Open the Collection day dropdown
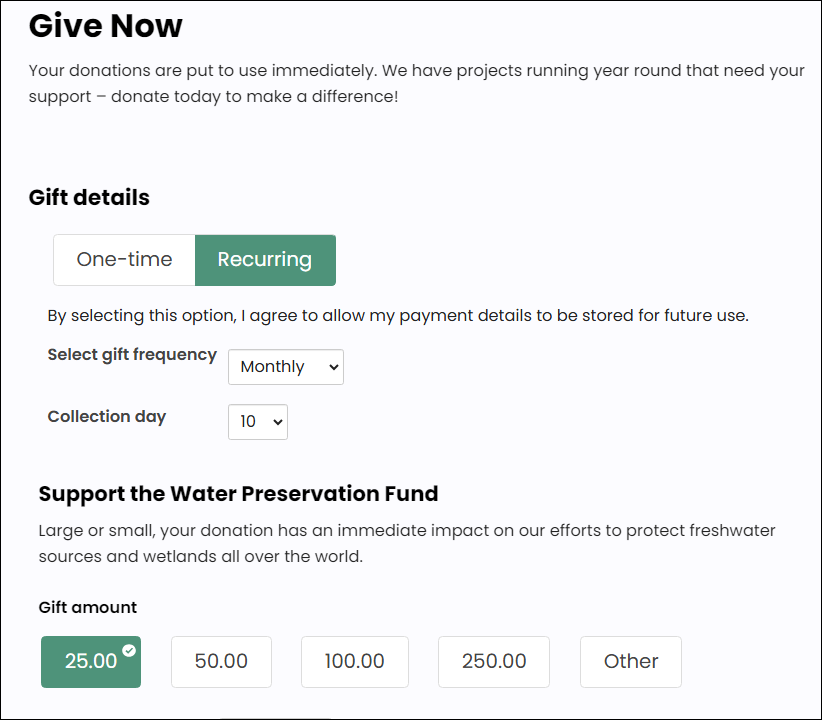This screenshot has width=822, height=720. (258, 422)
